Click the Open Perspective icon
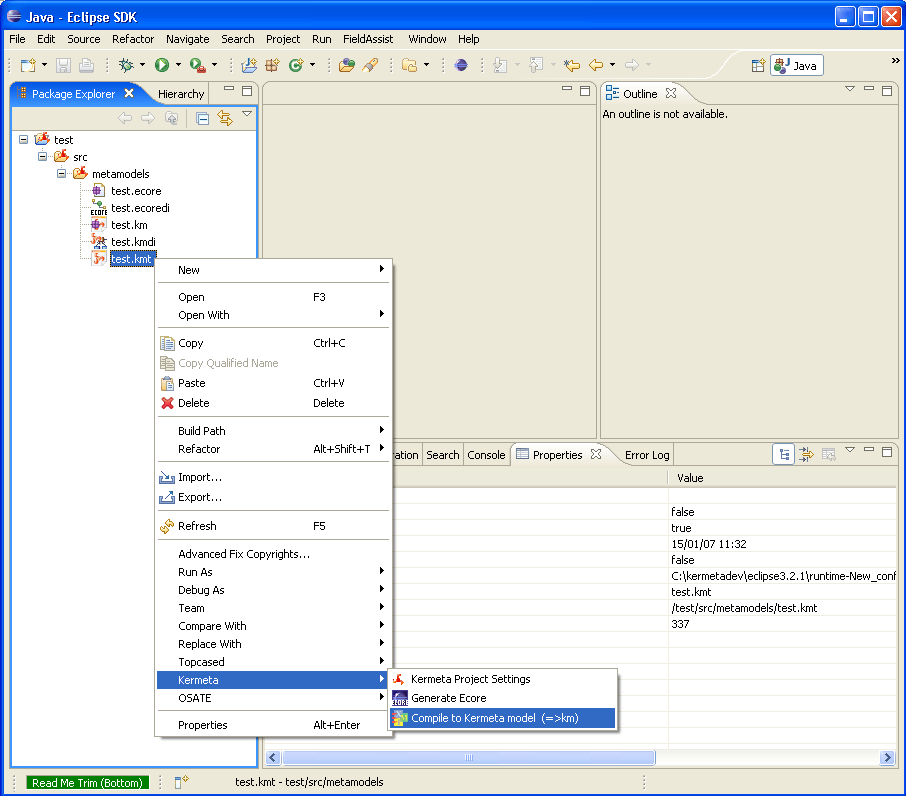Image resolution: width=906 pixels, height=796 pixels. coord(758,65)
